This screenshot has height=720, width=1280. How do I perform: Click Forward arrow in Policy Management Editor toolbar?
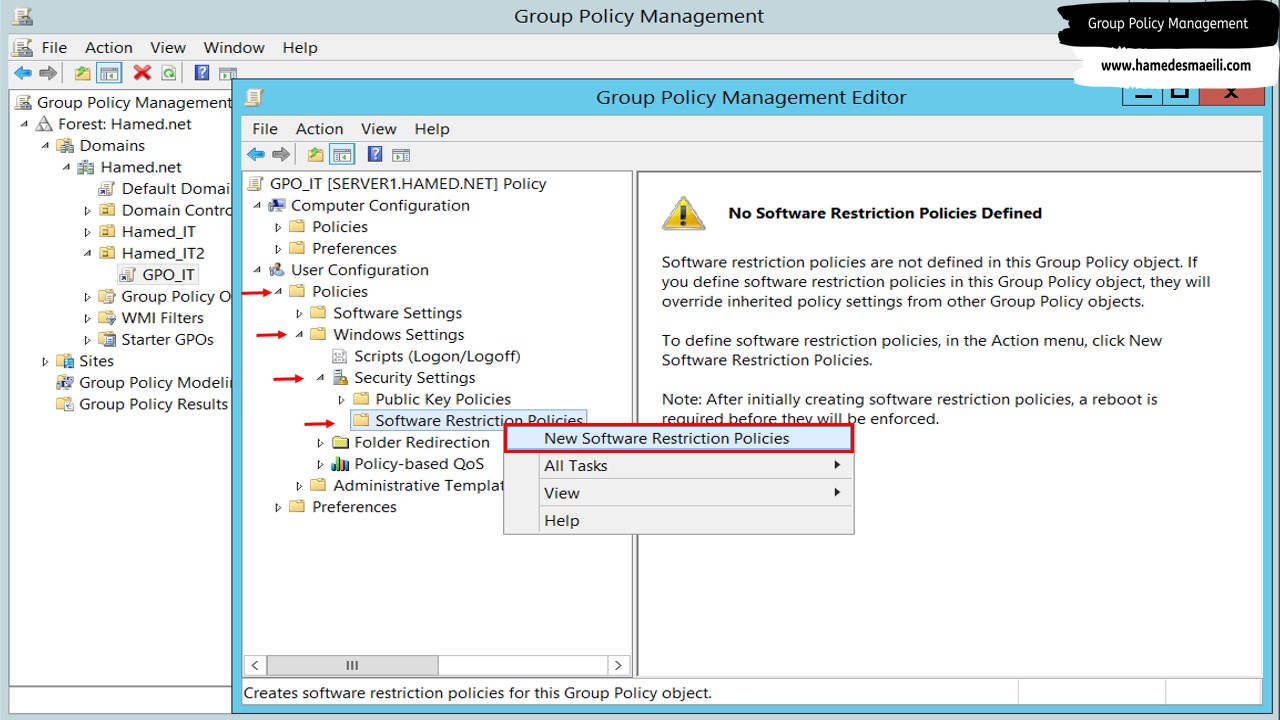(281, 154)
